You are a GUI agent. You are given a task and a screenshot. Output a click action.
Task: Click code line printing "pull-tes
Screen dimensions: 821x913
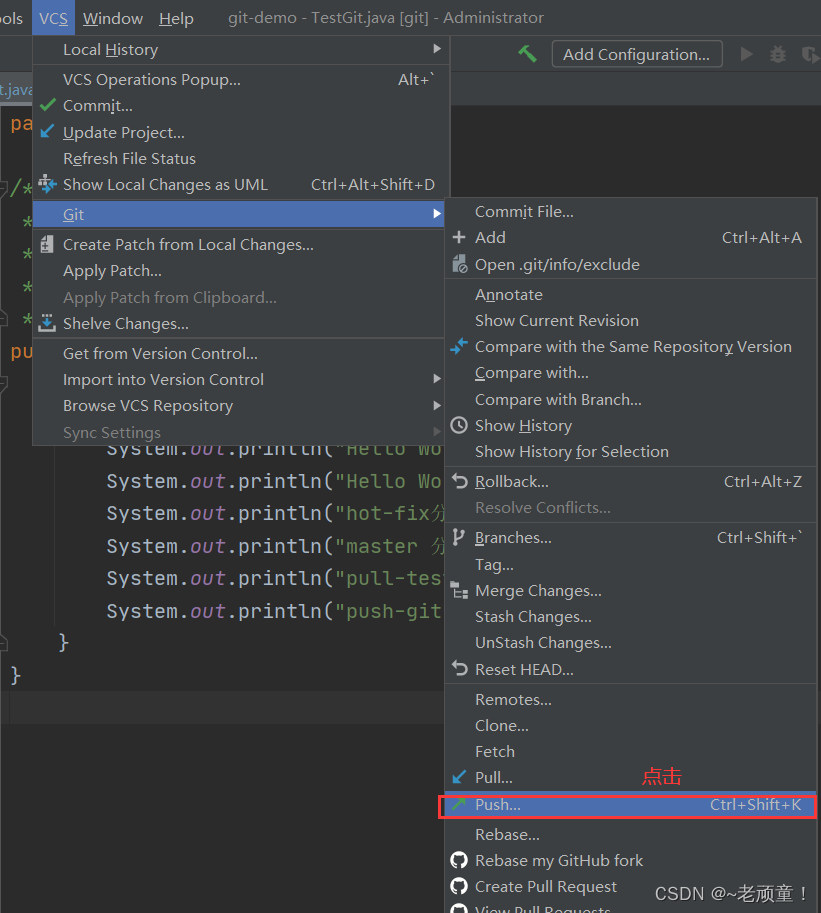274,578
